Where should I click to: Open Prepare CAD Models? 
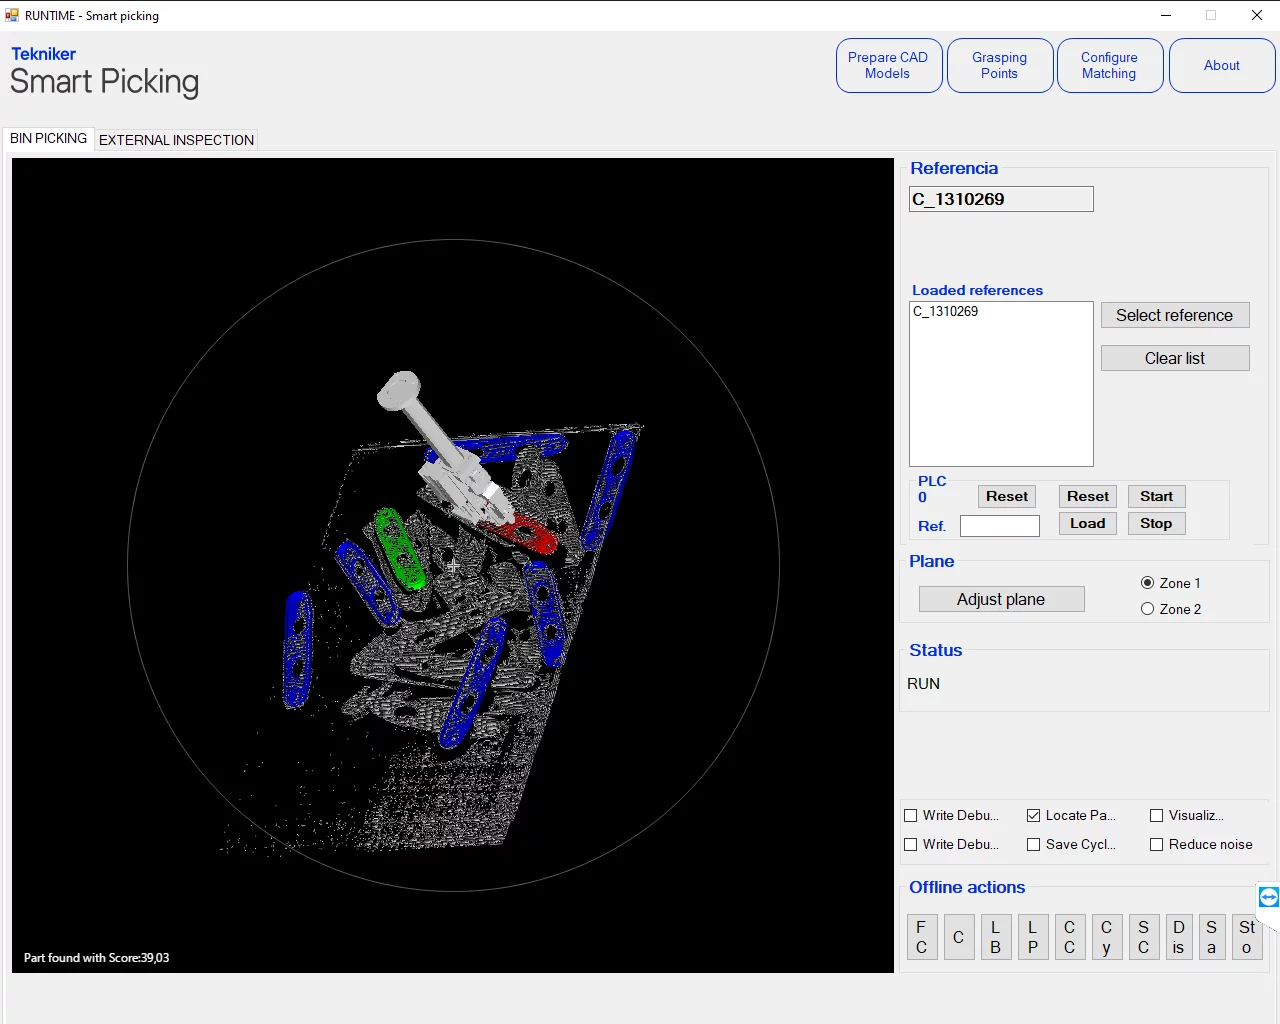coord(888,66)
